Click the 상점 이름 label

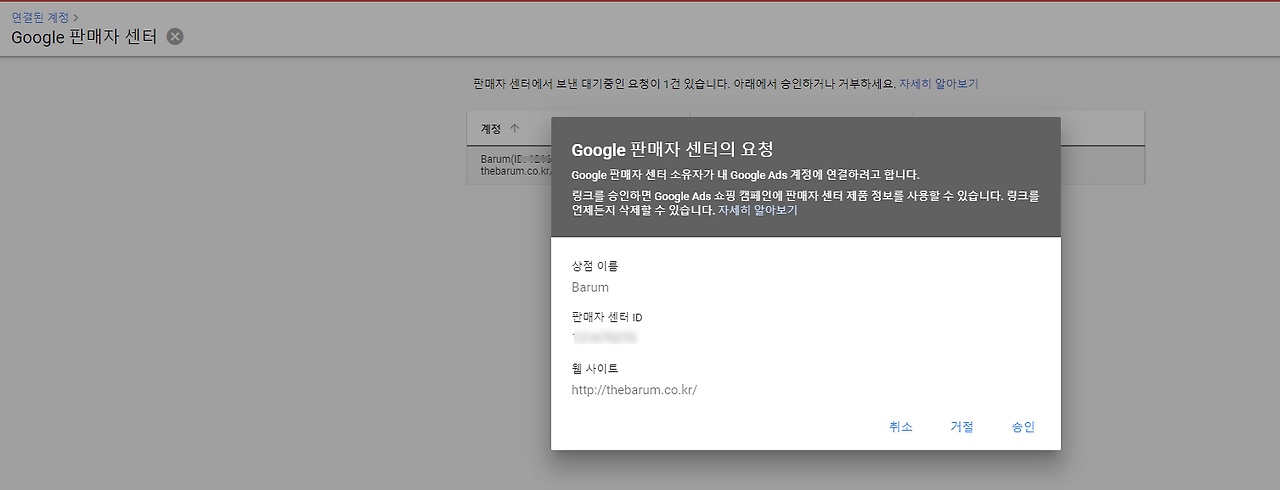click(595, 266)
